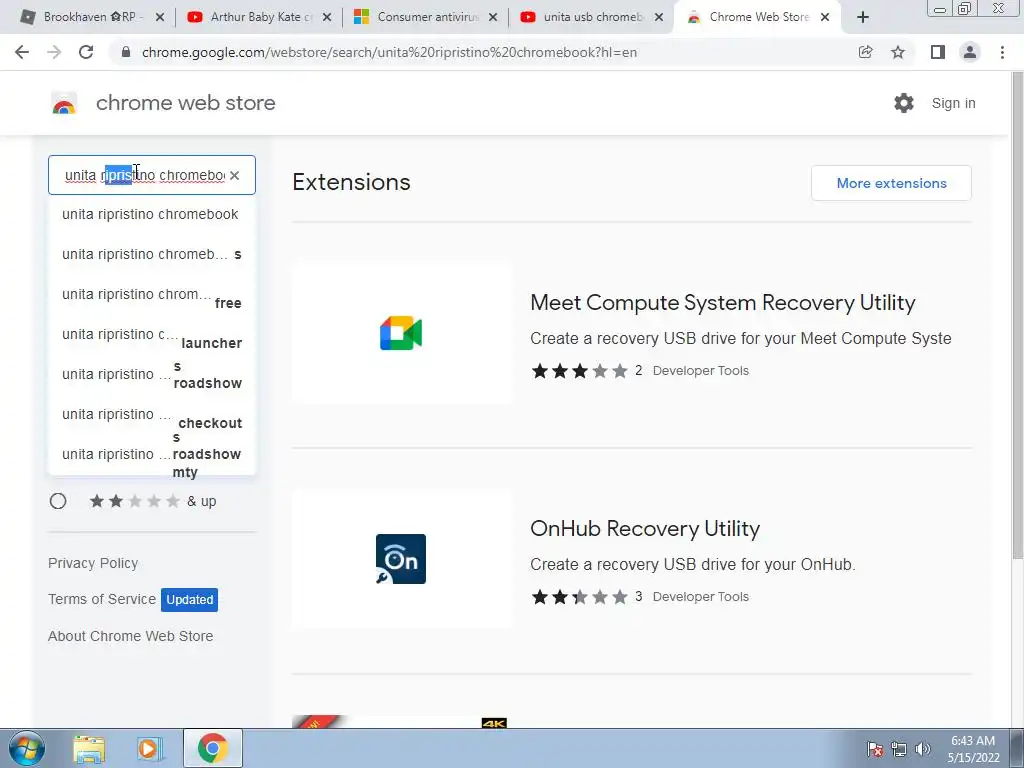Open a new tab with plus button
1024x768 pixels.
coord(863,17)
